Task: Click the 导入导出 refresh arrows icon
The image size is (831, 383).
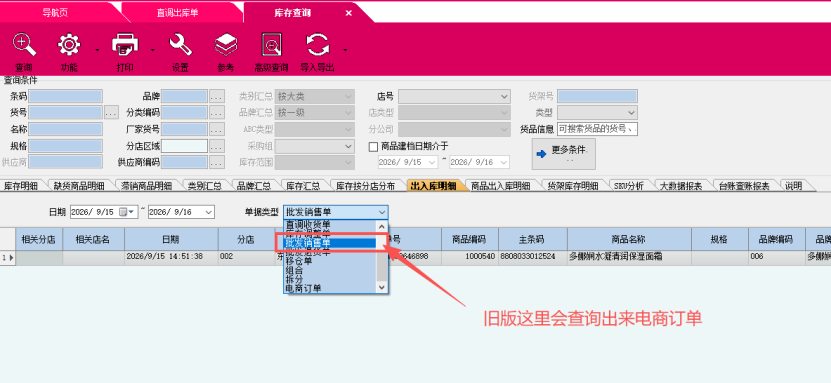Action: point(317,45)
